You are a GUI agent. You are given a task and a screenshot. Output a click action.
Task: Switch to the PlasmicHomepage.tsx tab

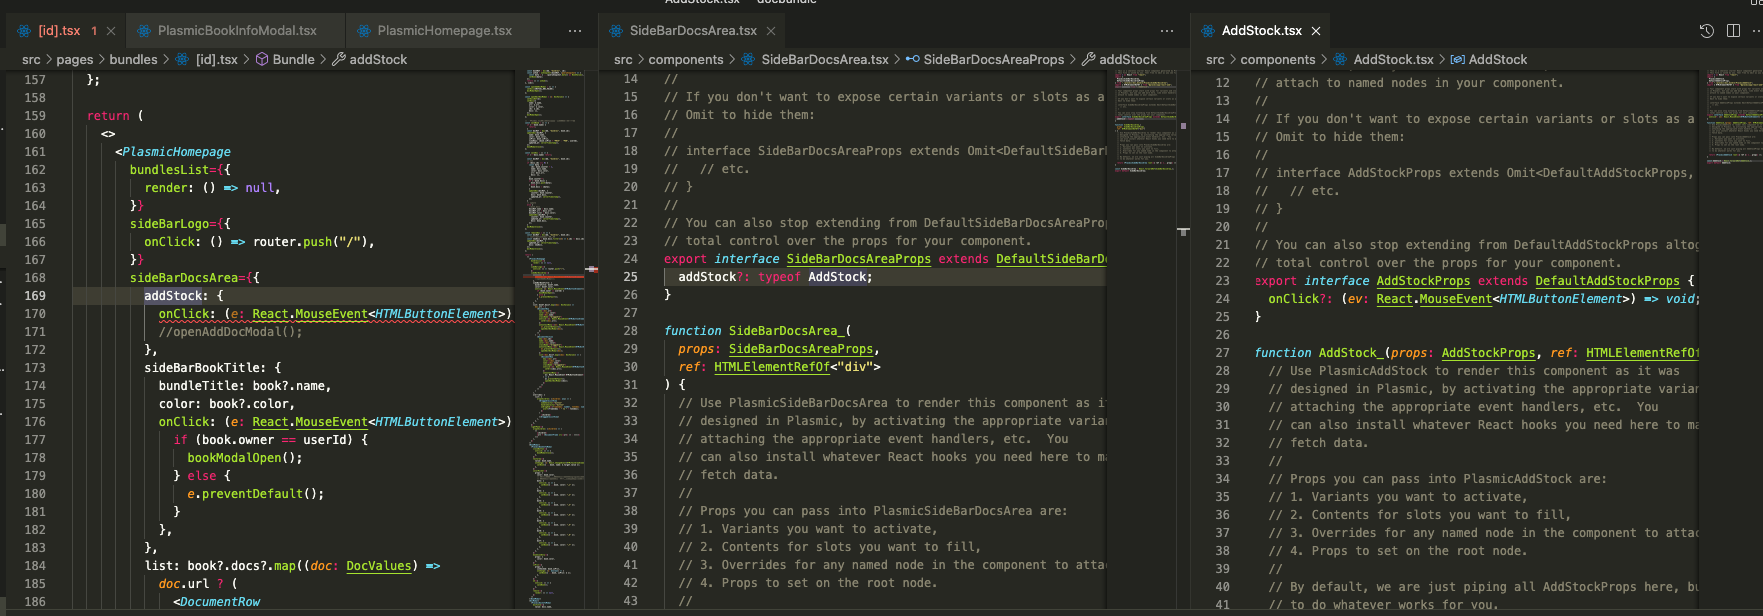pyautogui.click(x=444, y=31)
